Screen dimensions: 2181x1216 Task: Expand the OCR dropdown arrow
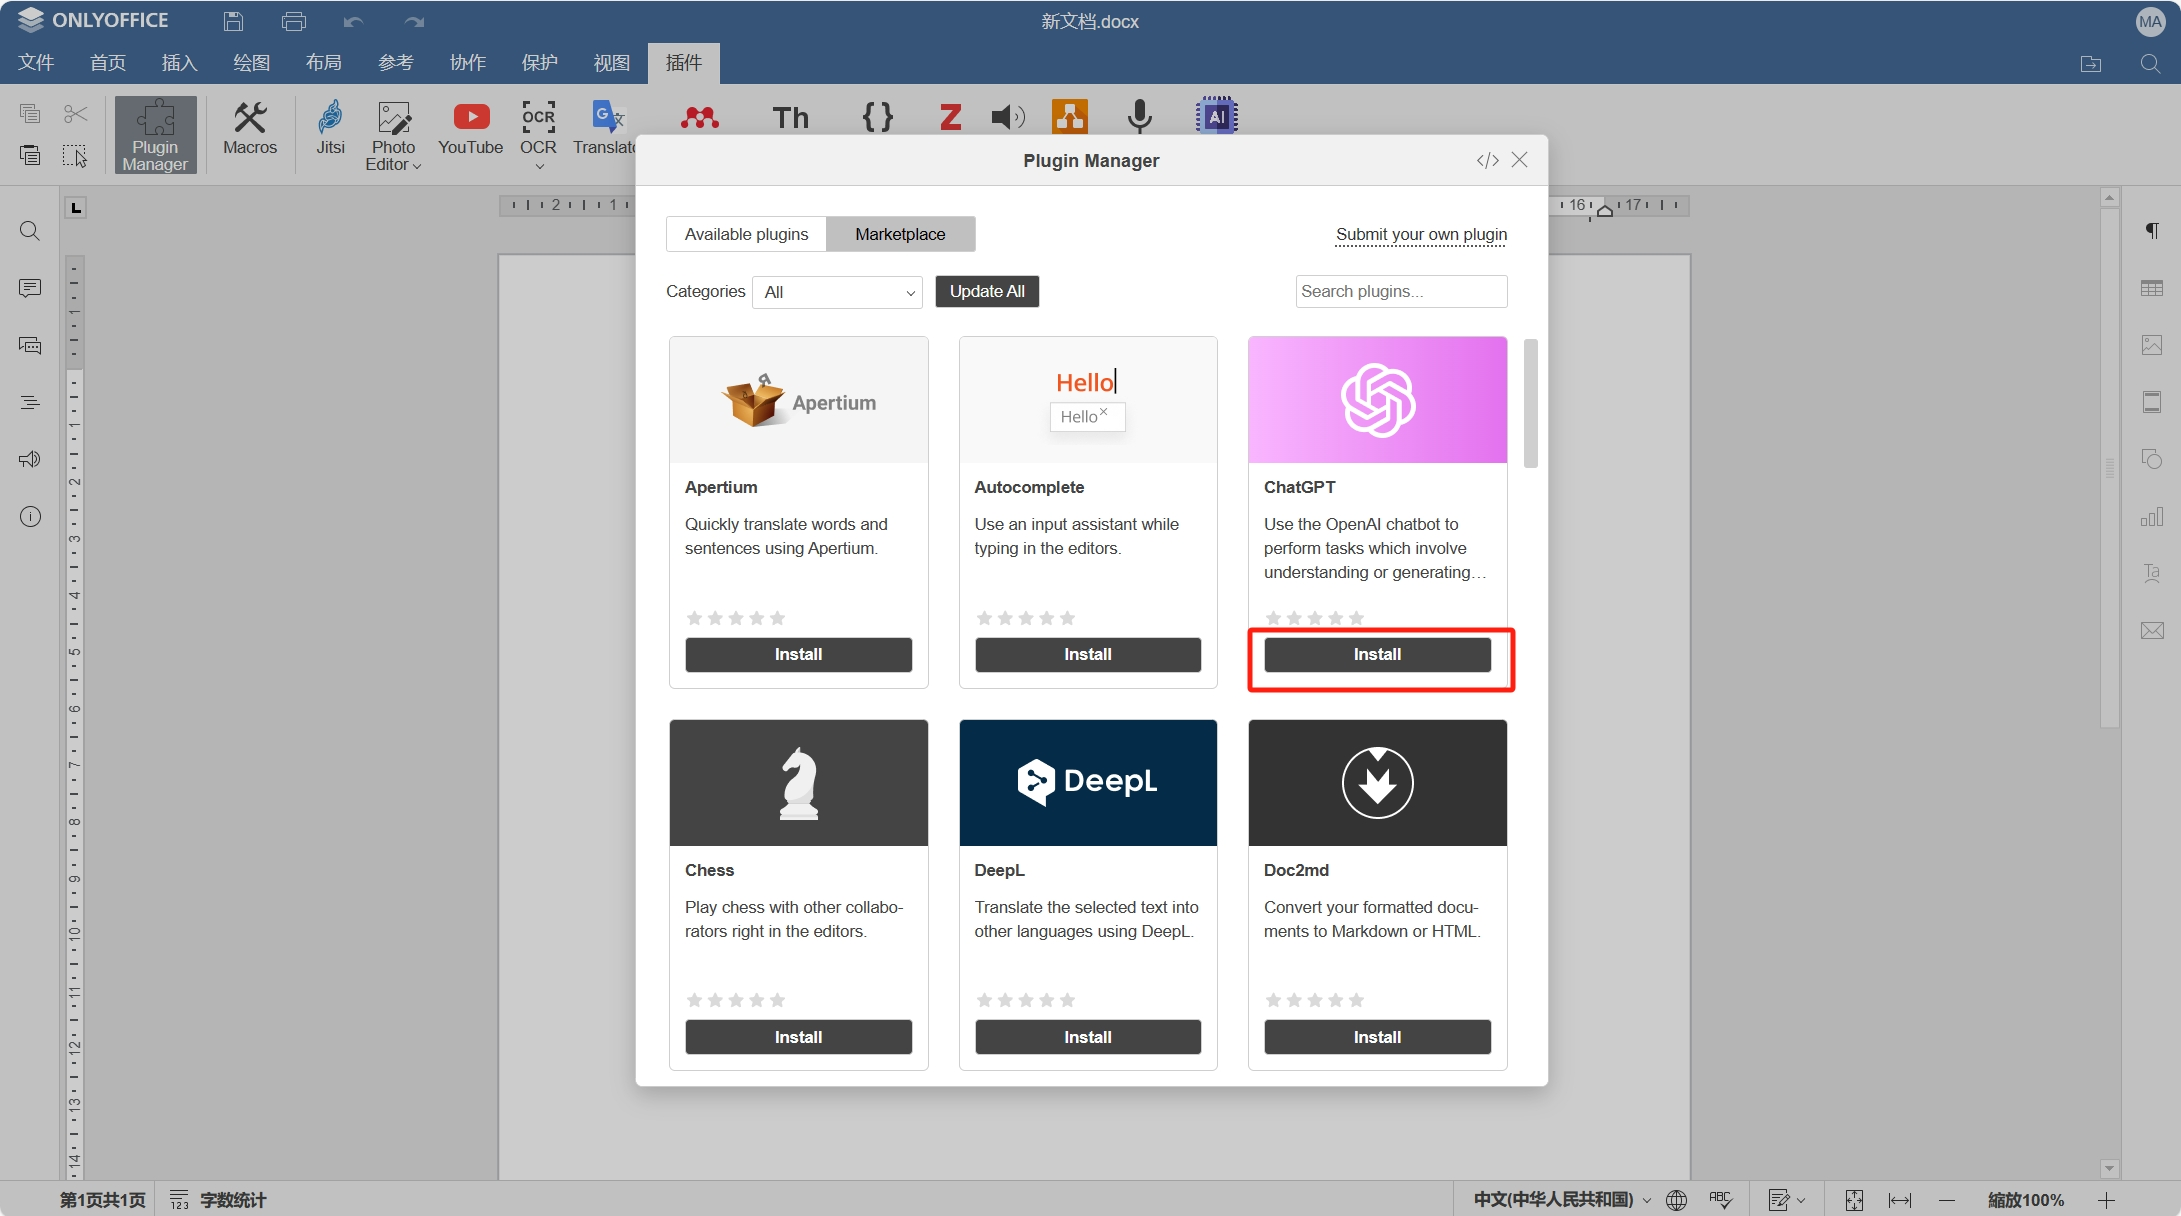[x=539, y=167]
